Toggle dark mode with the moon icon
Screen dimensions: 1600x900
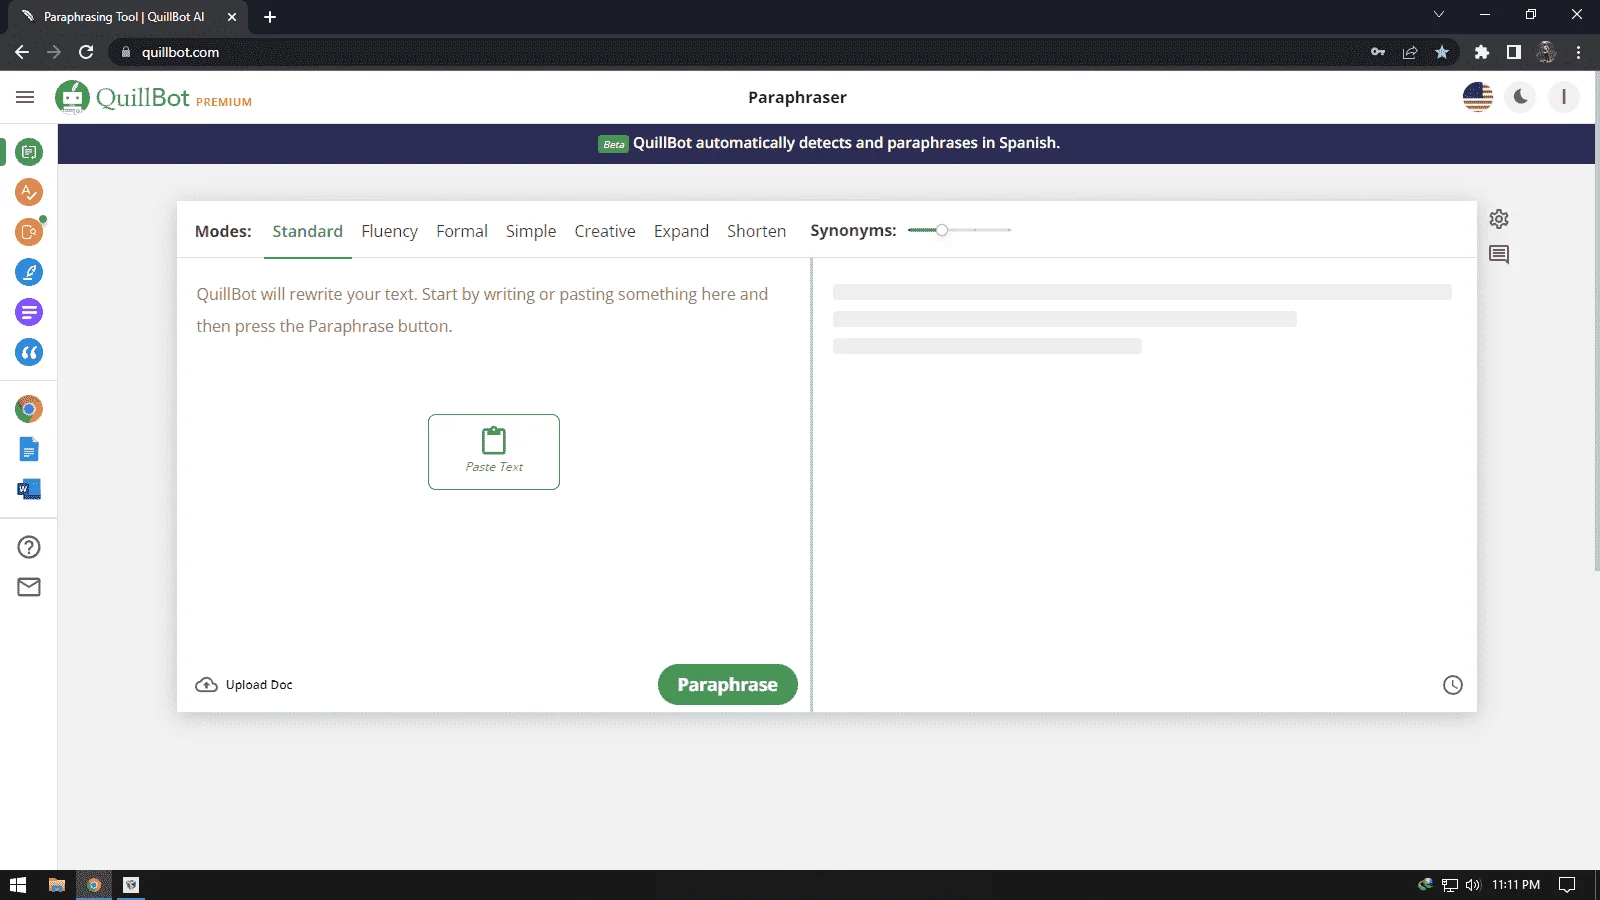coord(1520,97)
